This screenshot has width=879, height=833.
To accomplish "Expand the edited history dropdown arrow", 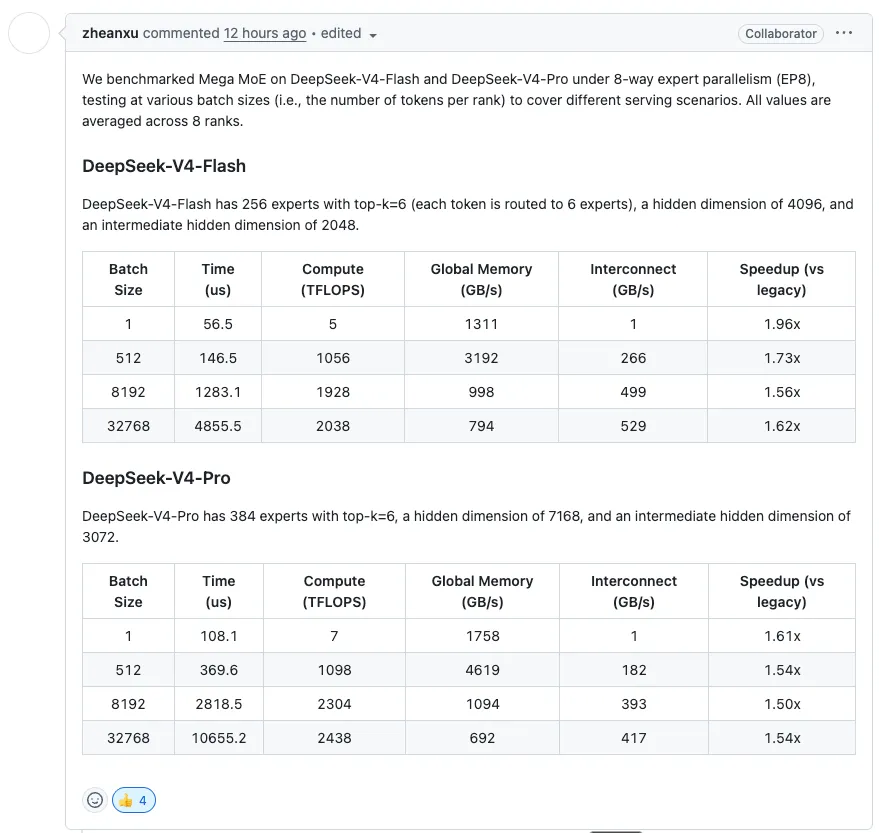I will (x=373, y=35).
